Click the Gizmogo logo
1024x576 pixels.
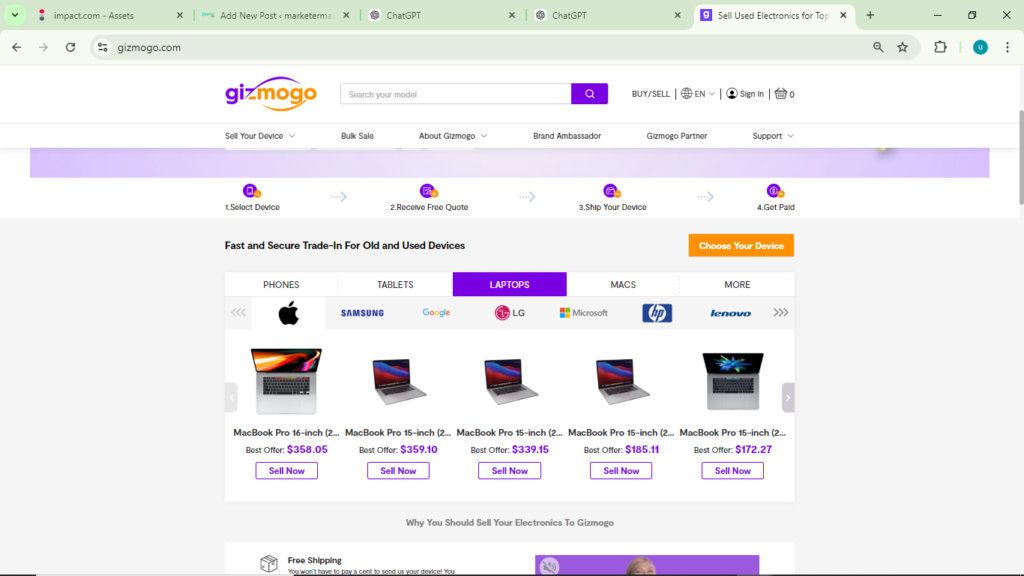(270, 94)
